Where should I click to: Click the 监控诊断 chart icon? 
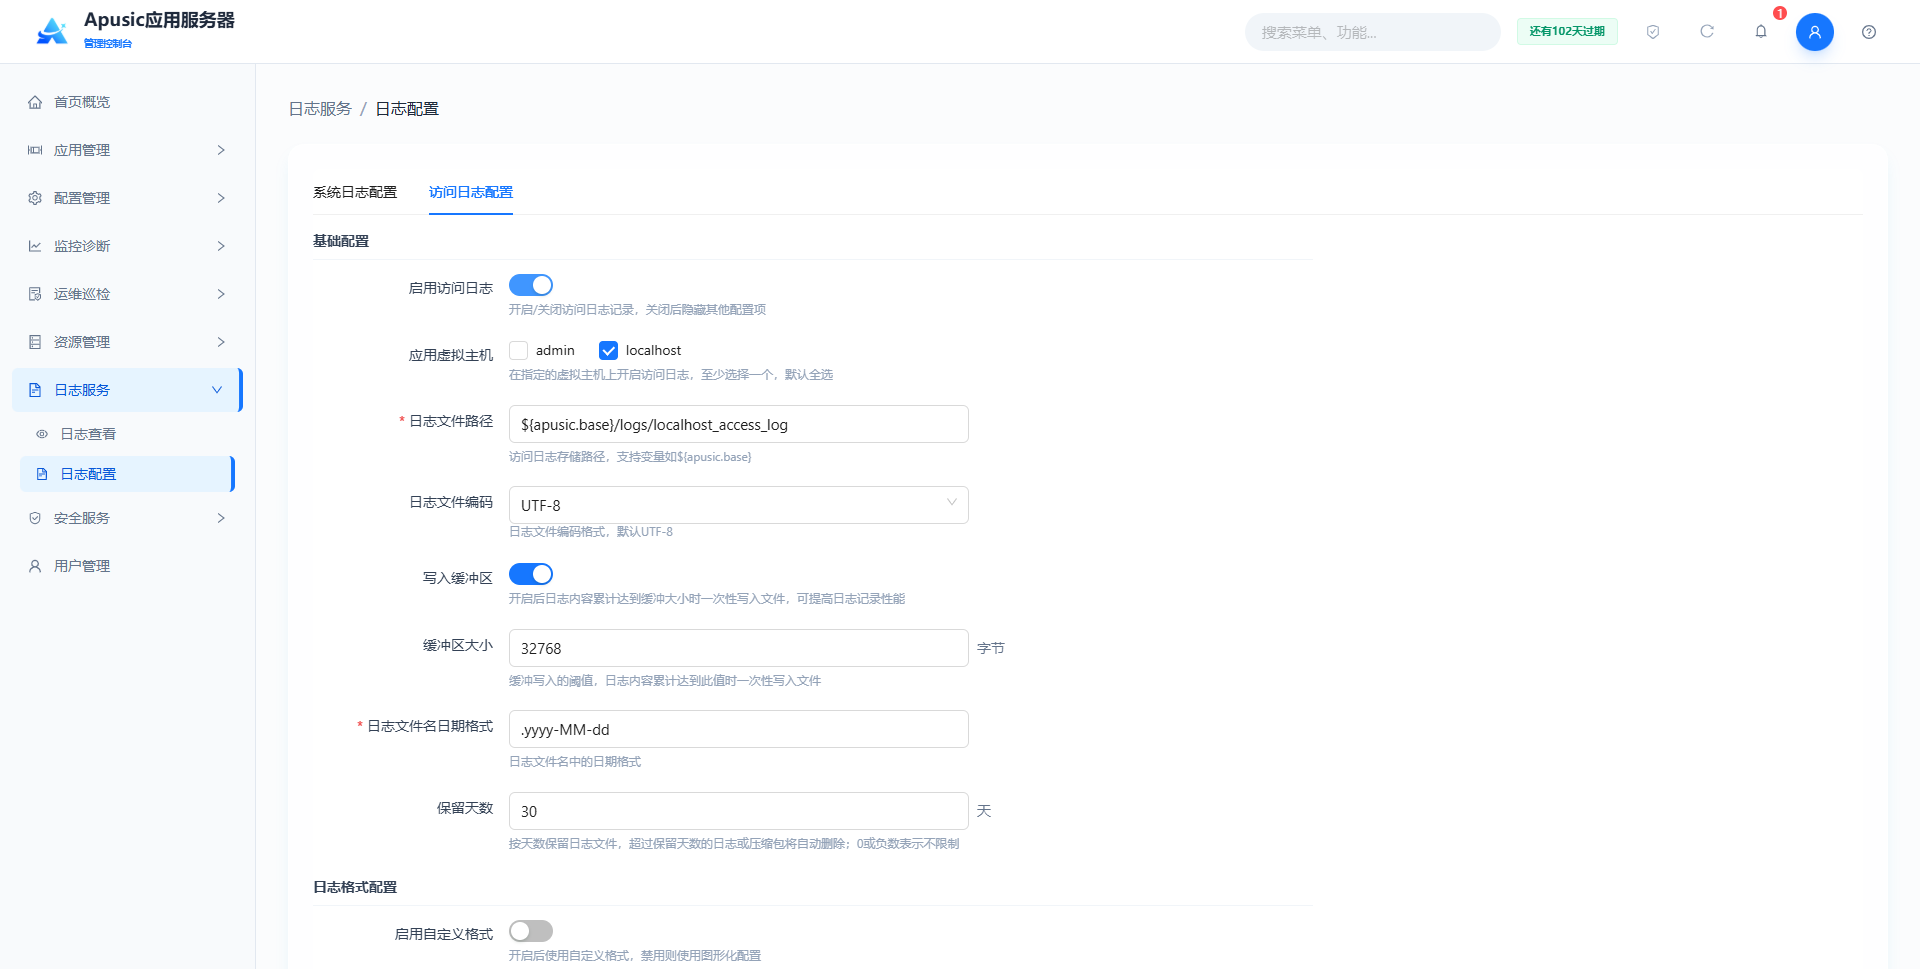(x=35, y=246)
